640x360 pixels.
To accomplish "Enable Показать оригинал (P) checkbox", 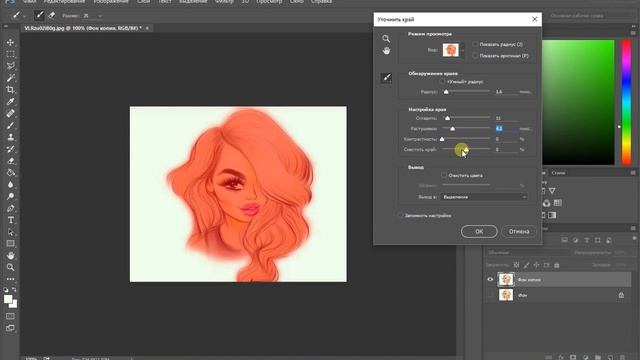I will (x=475, y=56).
